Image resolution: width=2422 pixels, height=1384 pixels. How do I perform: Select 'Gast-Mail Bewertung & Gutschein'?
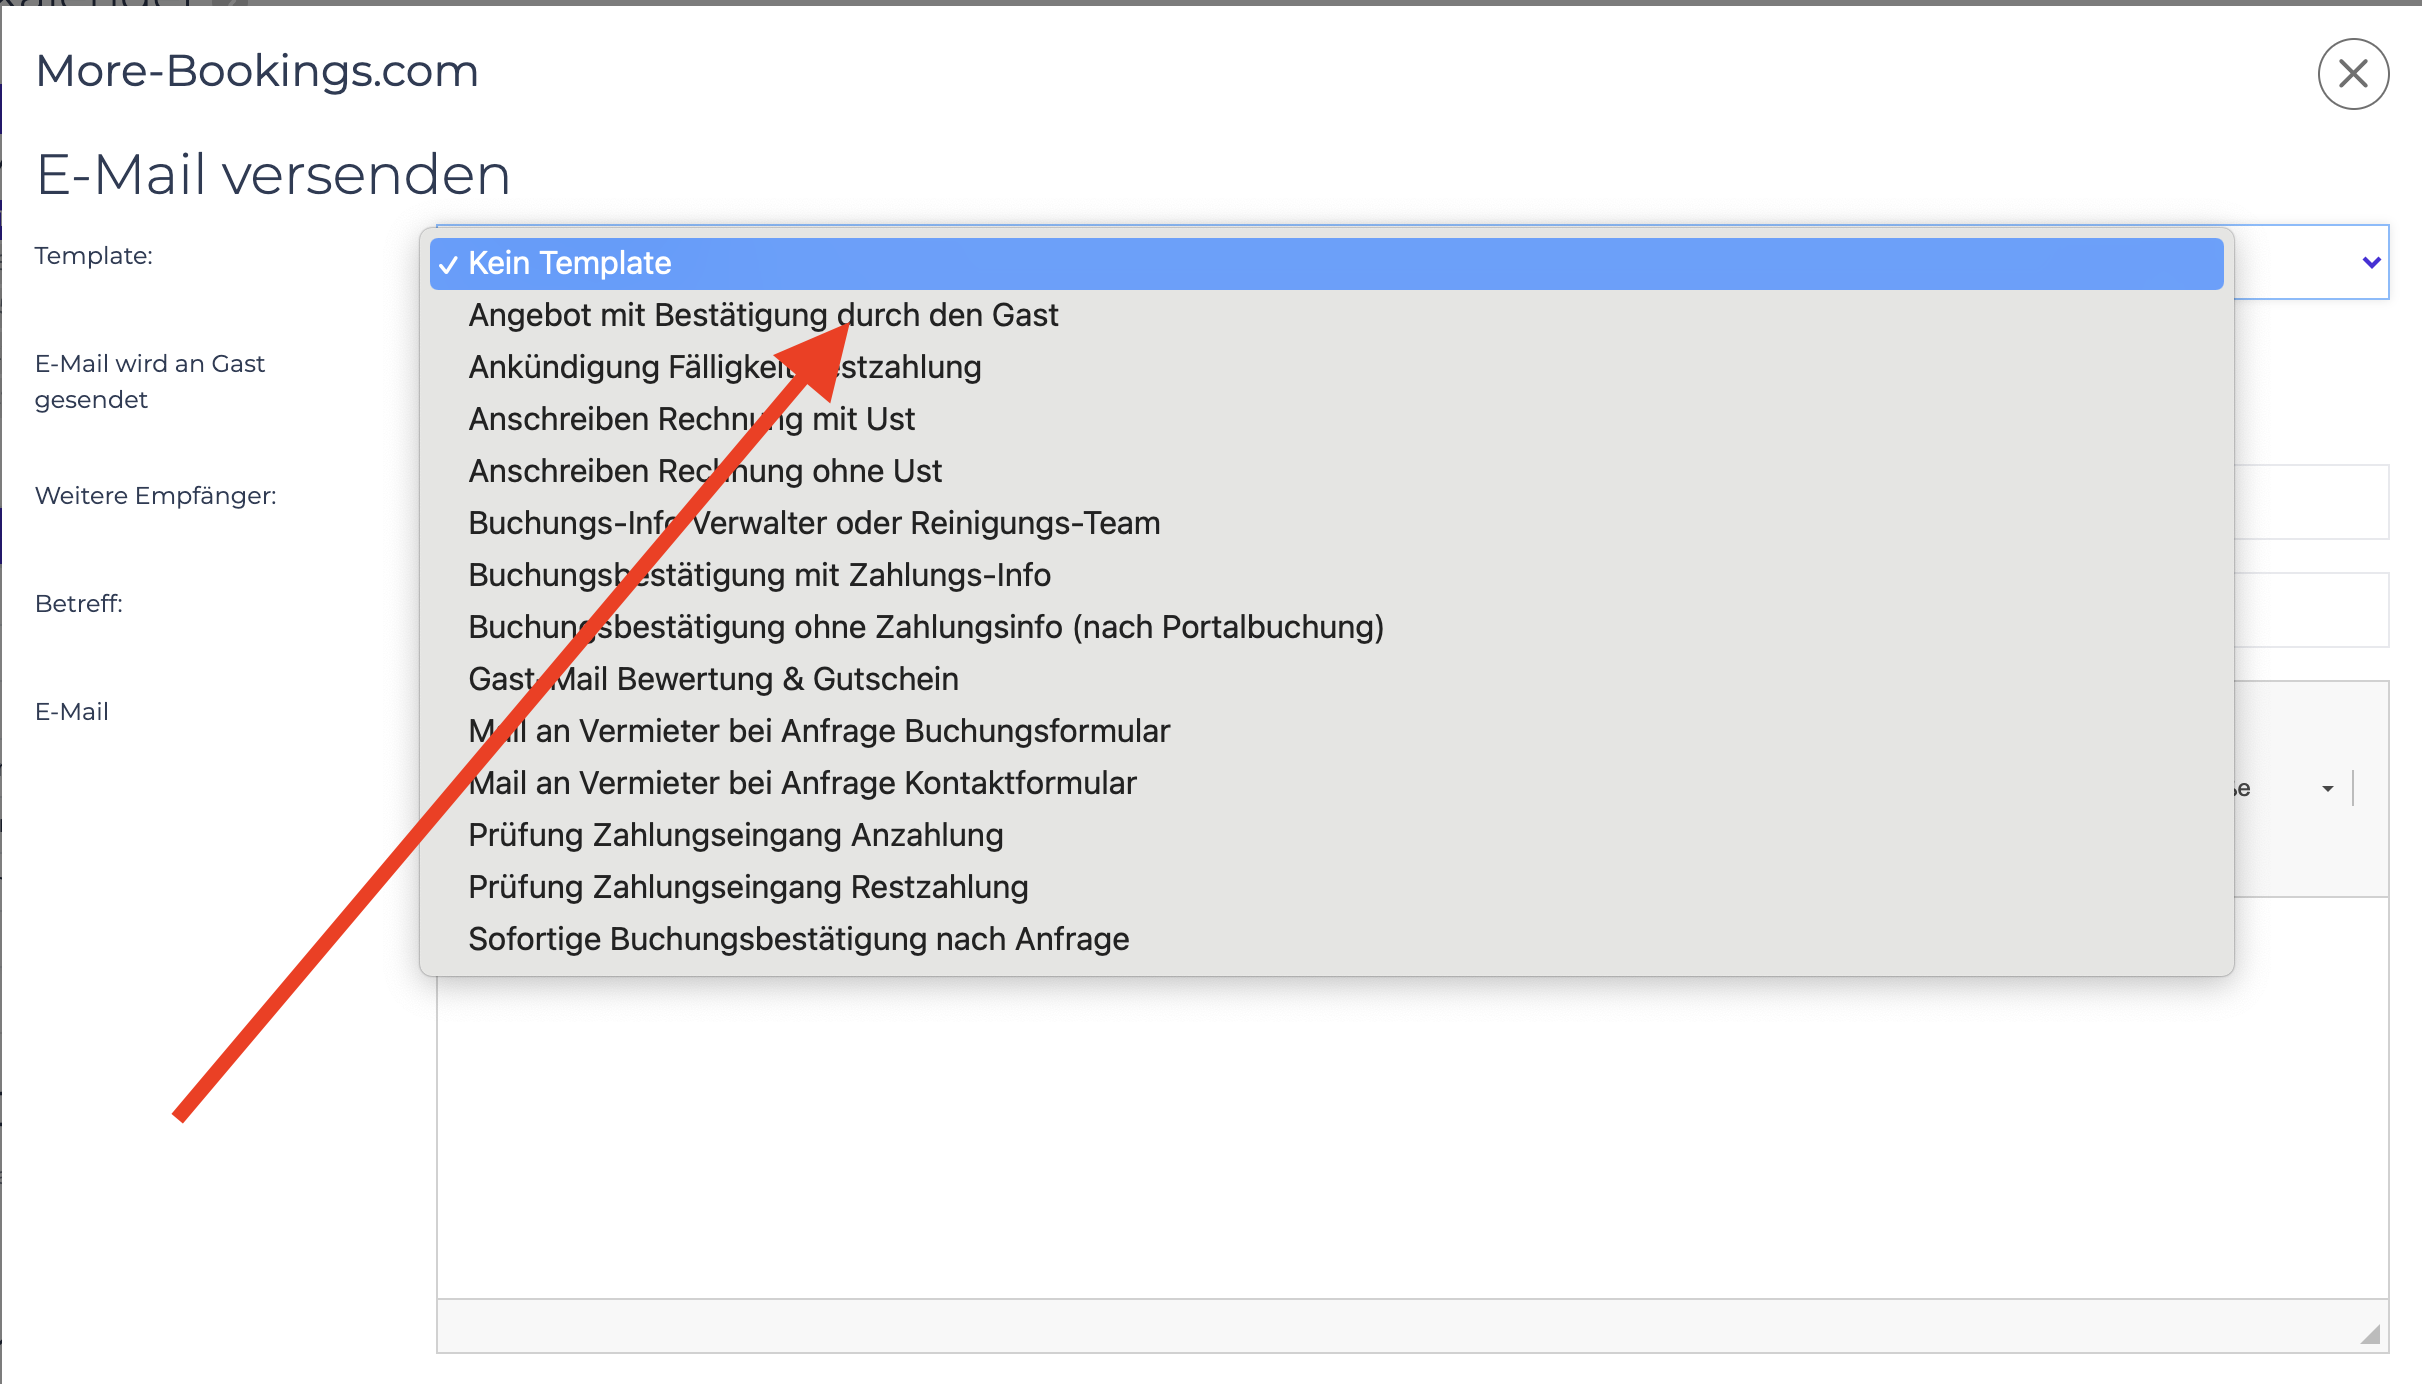point(1326,679)
